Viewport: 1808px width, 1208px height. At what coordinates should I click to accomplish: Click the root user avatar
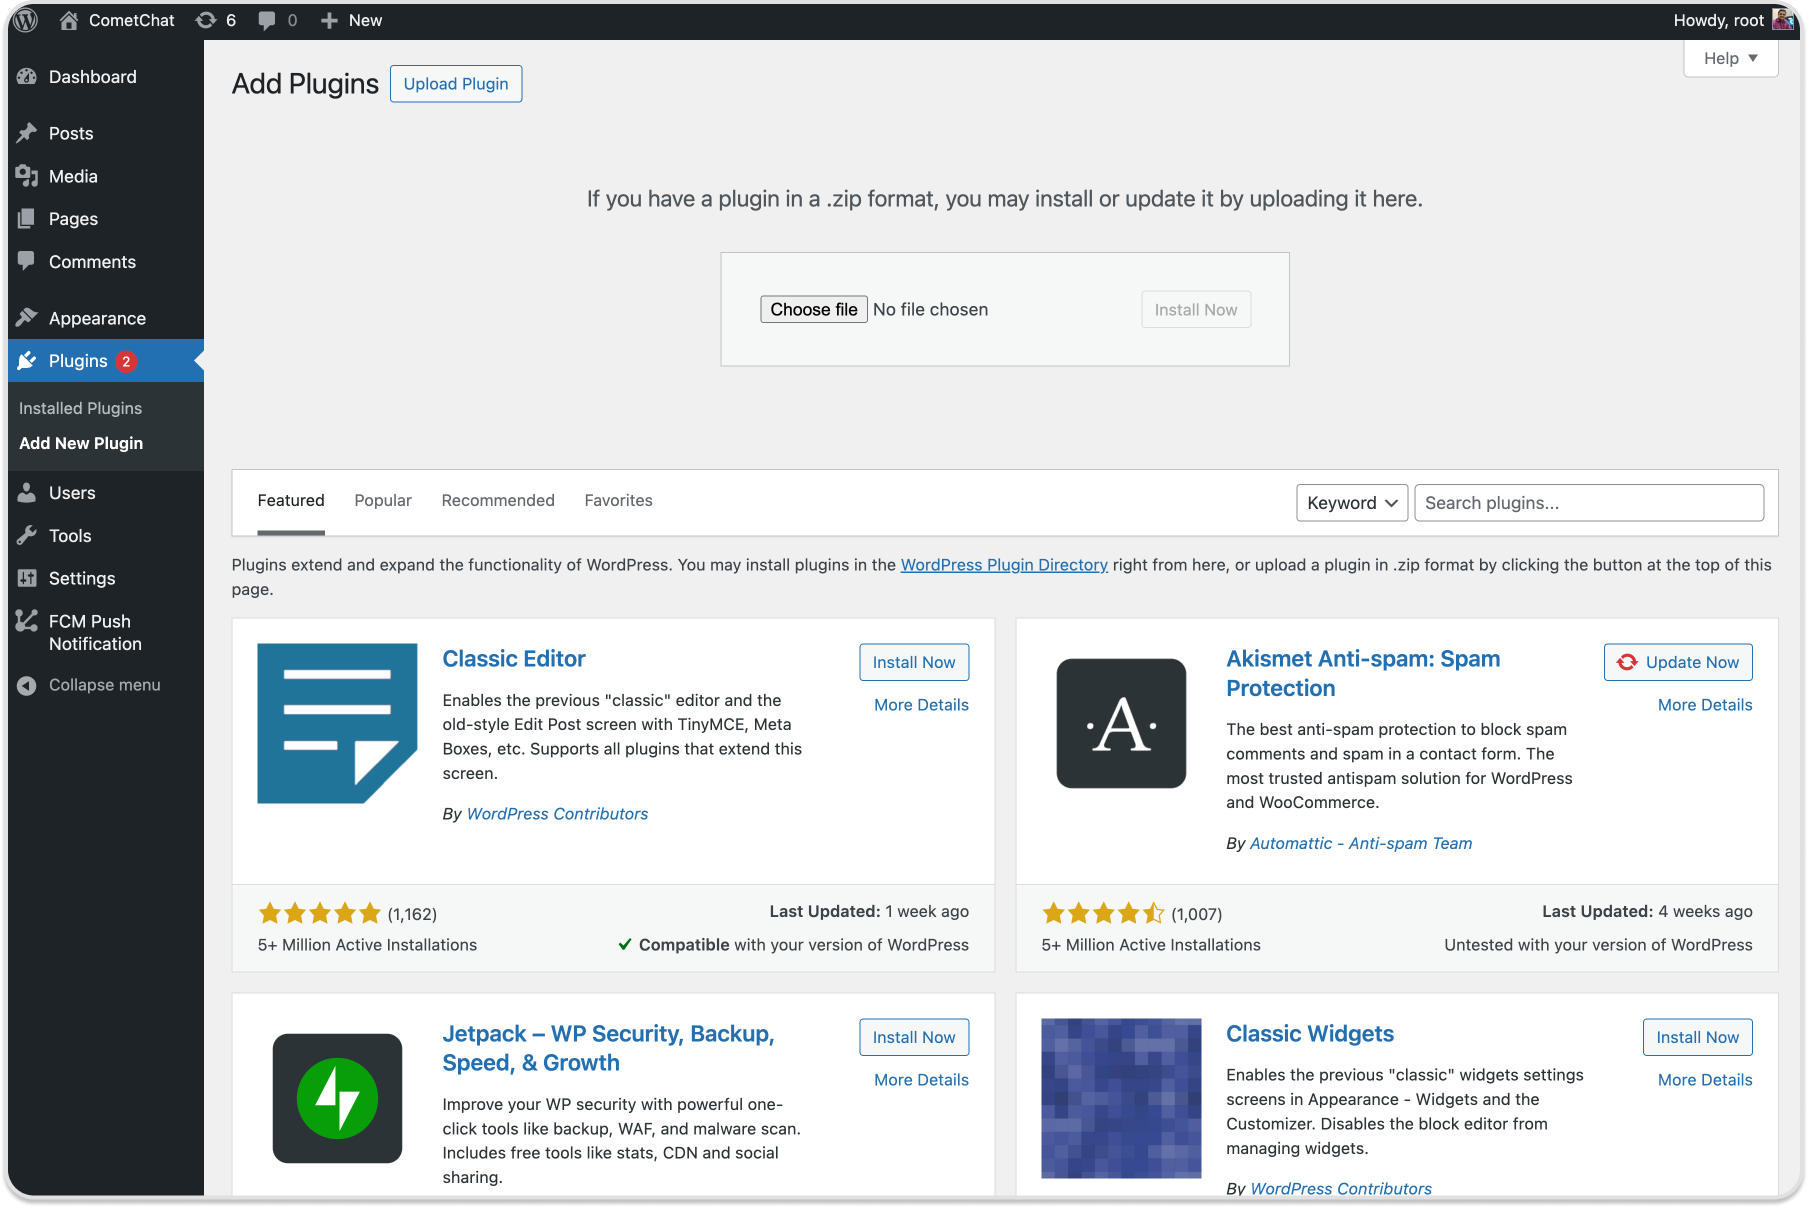(x=1782, y=20)
